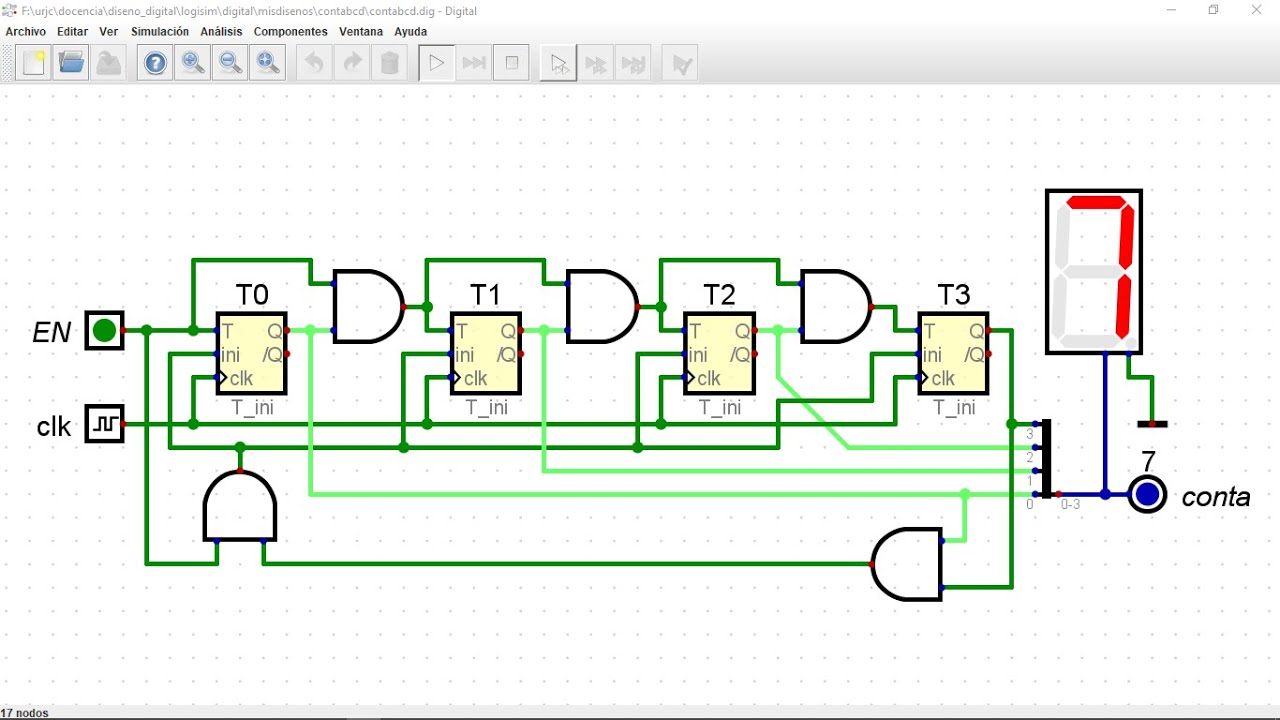Toggle the EN input pin
This screenshot has height=720, width=1280.
pyautogui.click(x=104, y=330)
